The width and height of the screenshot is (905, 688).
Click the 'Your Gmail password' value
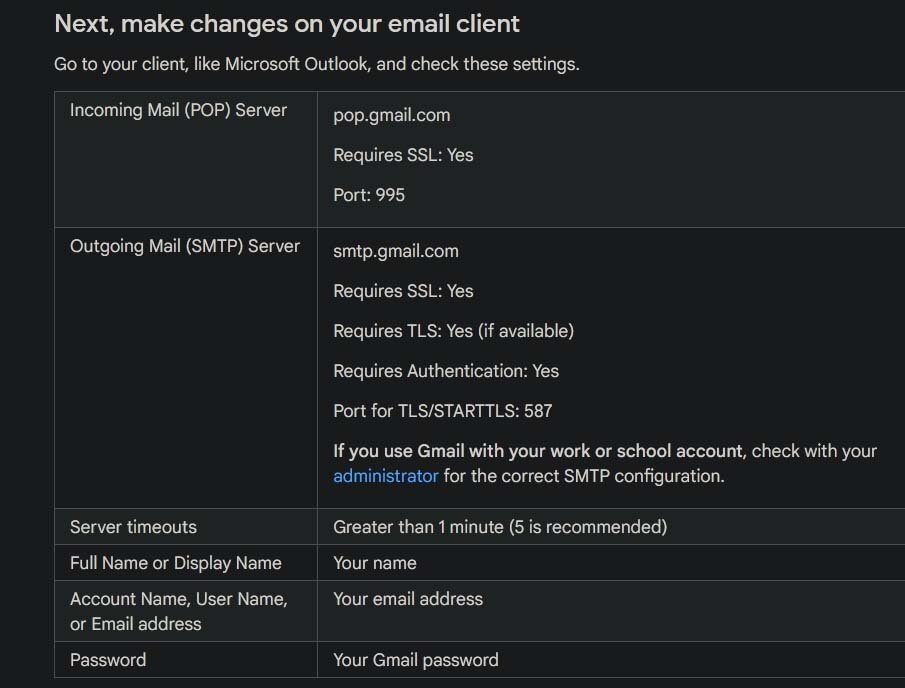415,660
